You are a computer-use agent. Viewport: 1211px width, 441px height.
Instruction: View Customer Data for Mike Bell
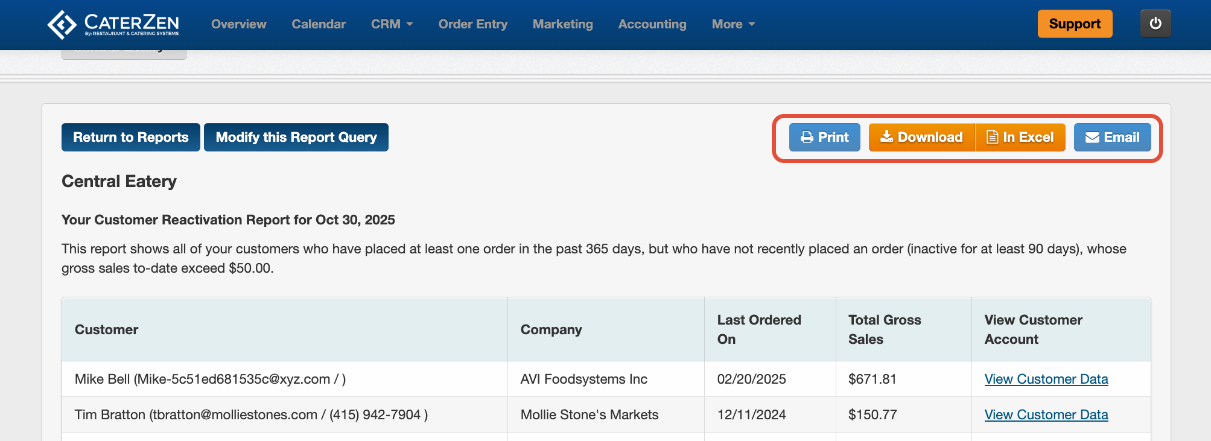(x=1046, y=379)
